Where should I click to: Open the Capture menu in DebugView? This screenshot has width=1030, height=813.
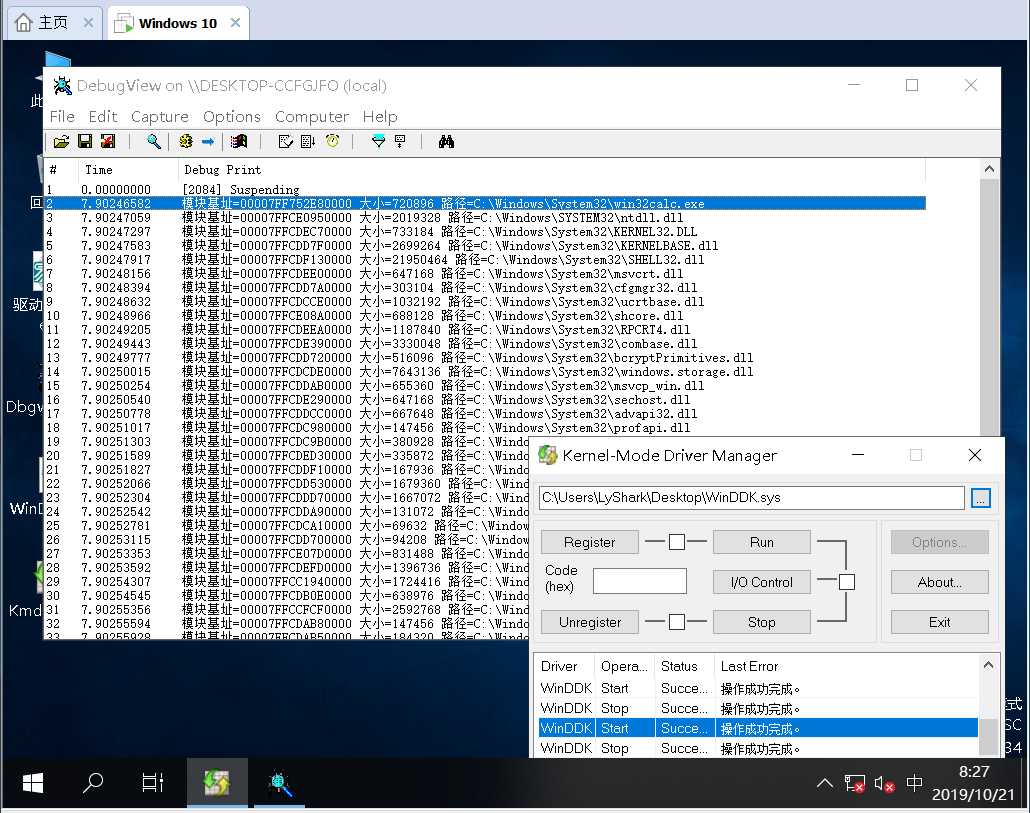pyautogui.click(x=159, y=117)
